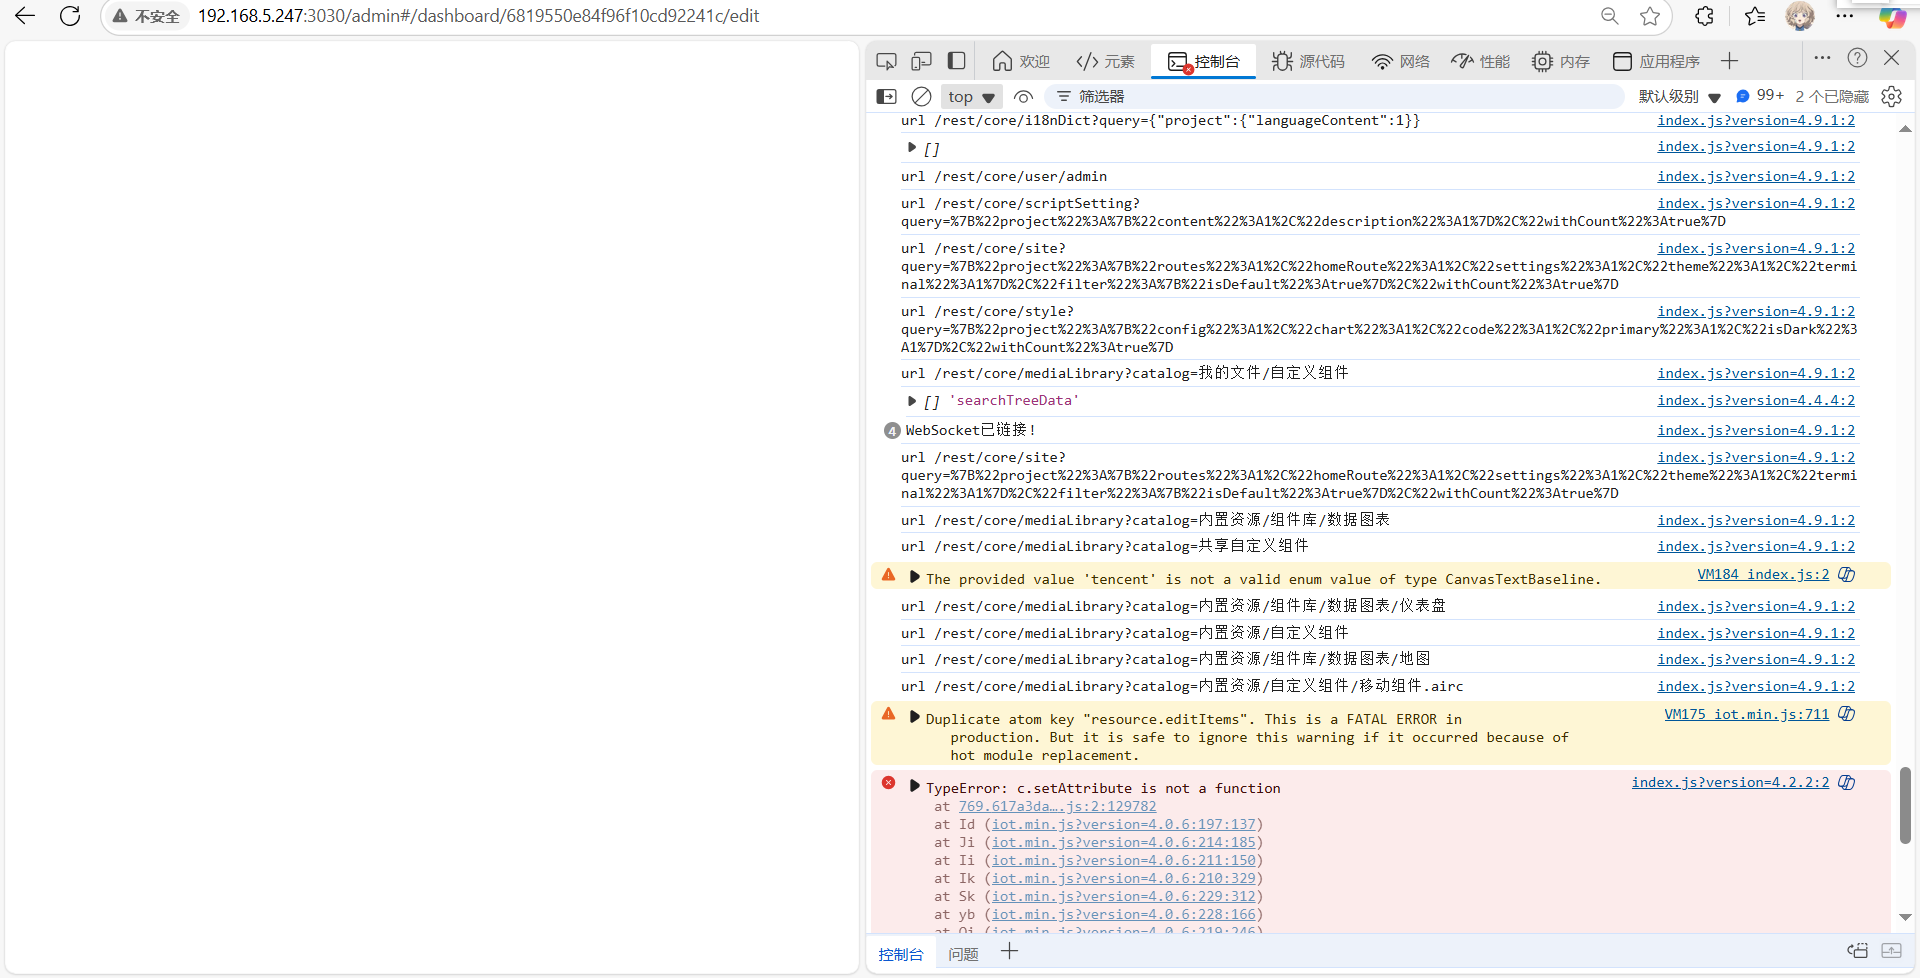Expand the 'searchTreeData' array entry
This screenshot has width=1920, height=978.
coord(912,401)
